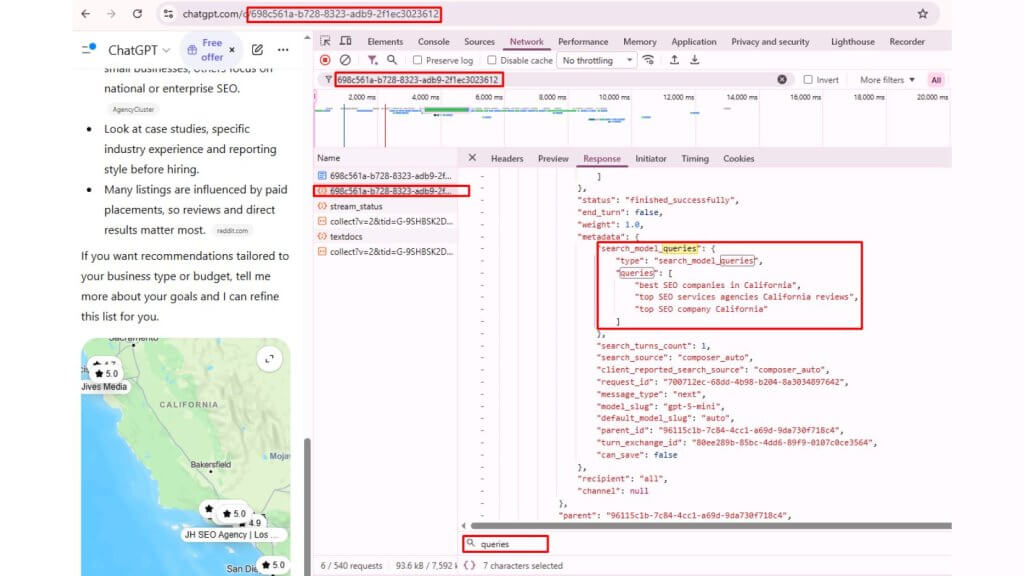Click the response horizontal scrollbar

pos(711,525)
